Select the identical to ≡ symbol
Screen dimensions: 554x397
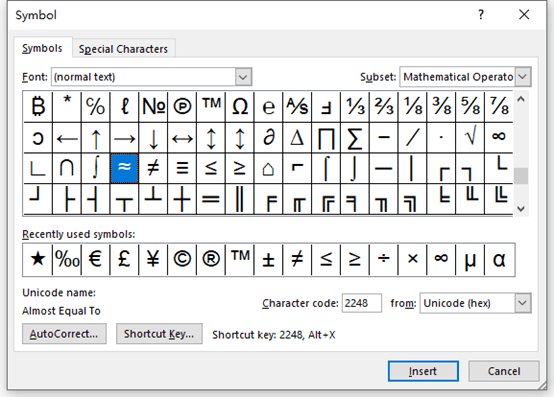pyautogui.click(x=182, y=168)
